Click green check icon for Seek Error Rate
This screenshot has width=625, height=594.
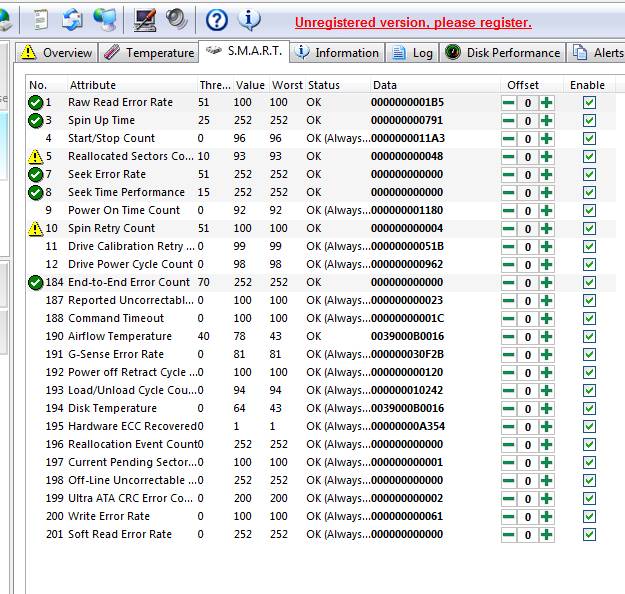click(x=35, y=174)
